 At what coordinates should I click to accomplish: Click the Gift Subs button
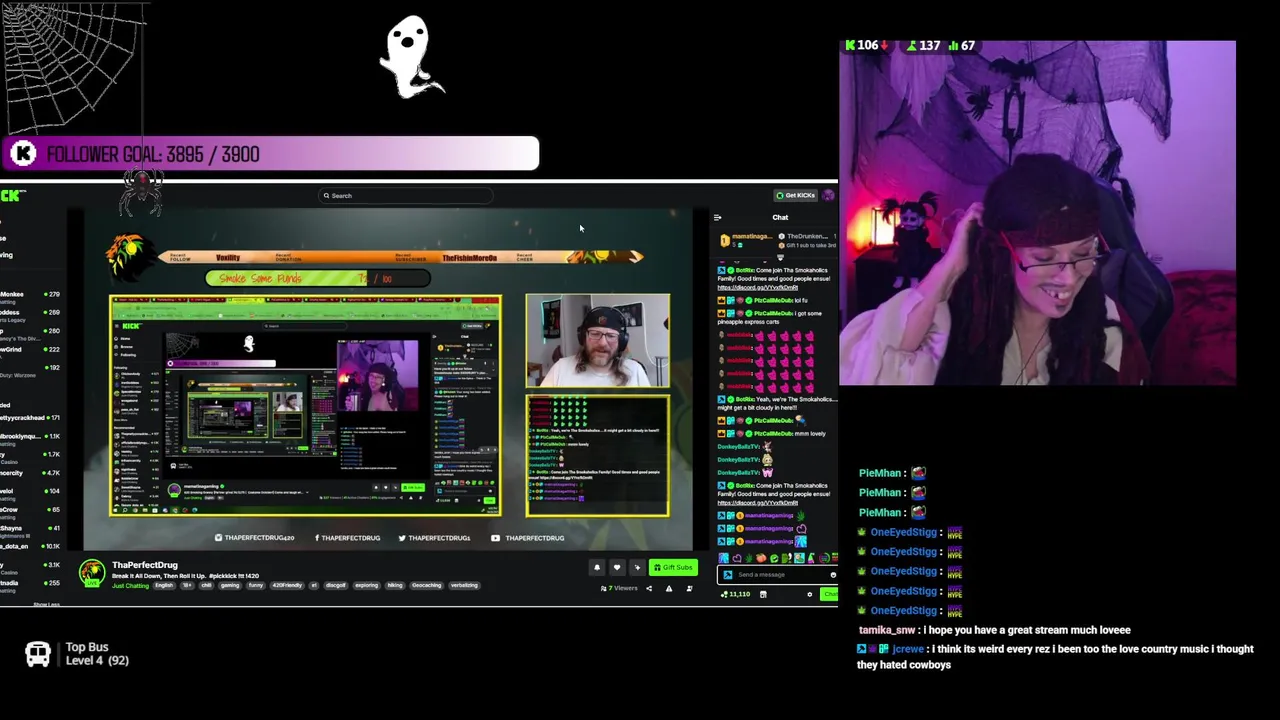click(673, 568)
